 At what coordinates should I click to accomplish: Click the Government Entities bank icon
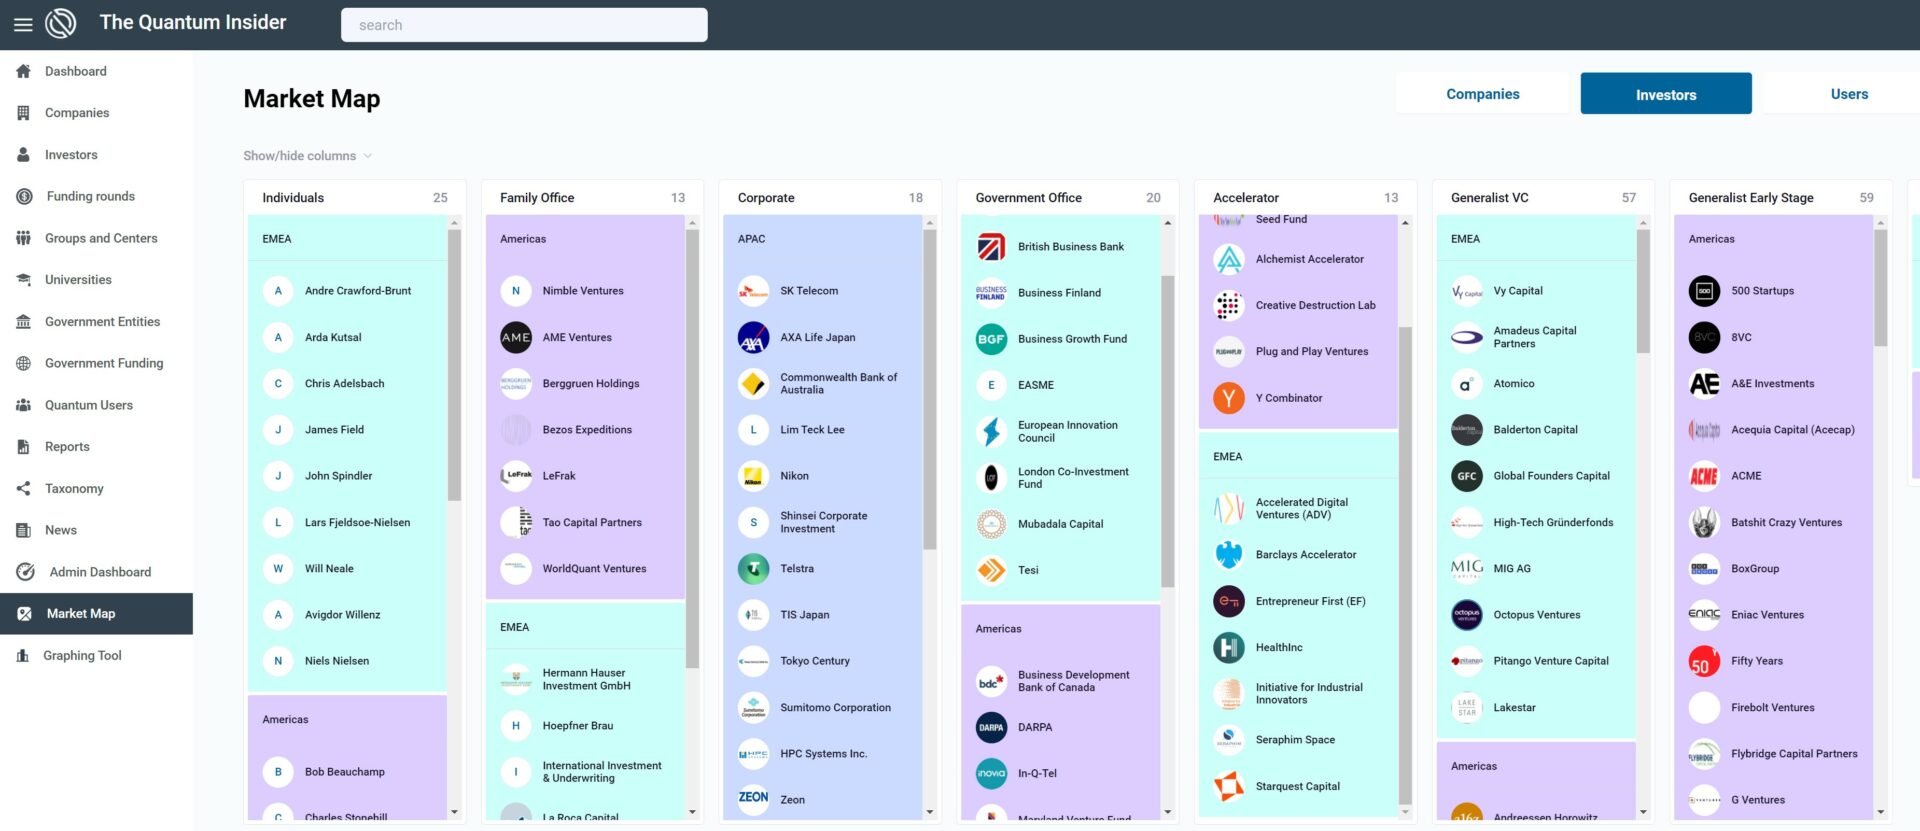pos(23,322)
